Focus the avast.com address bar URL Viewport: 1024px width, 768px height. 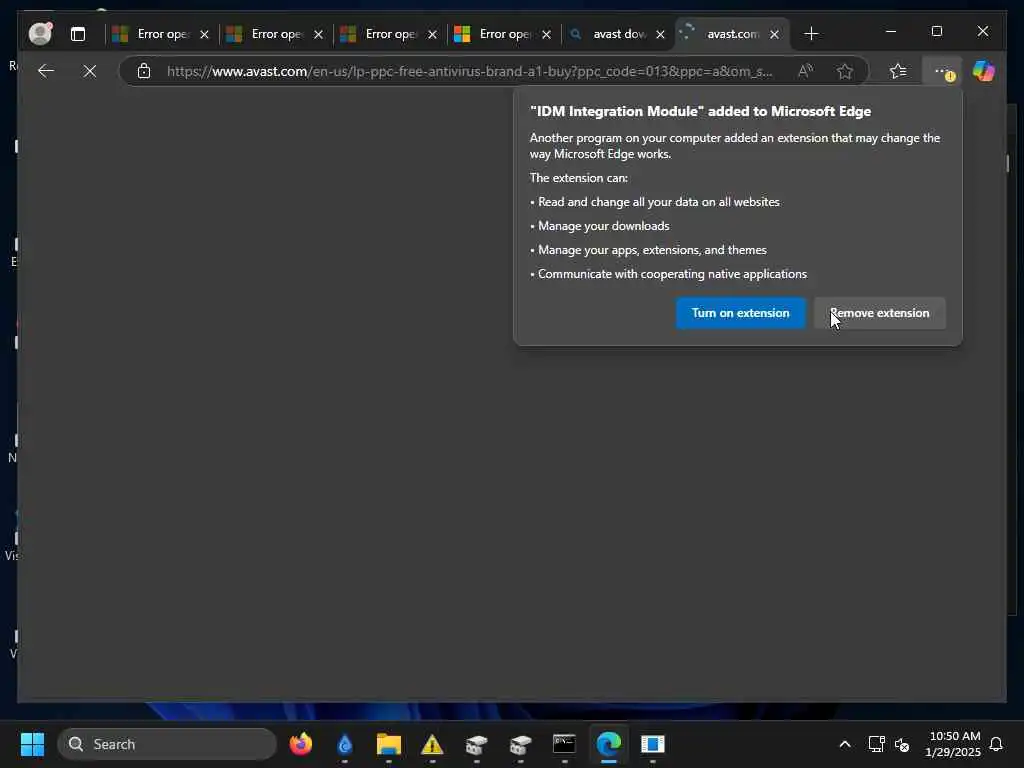point(469,71)
